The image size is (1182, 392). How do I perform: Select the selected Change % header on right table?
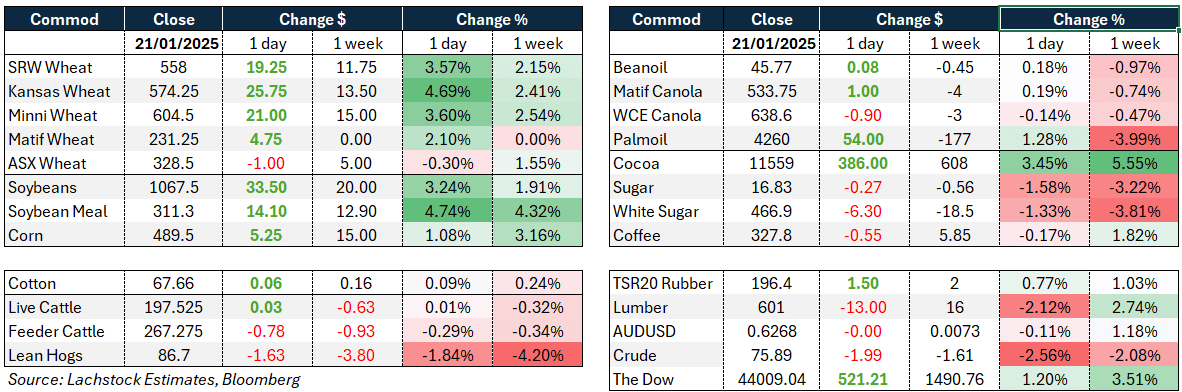pos(1088,19)
